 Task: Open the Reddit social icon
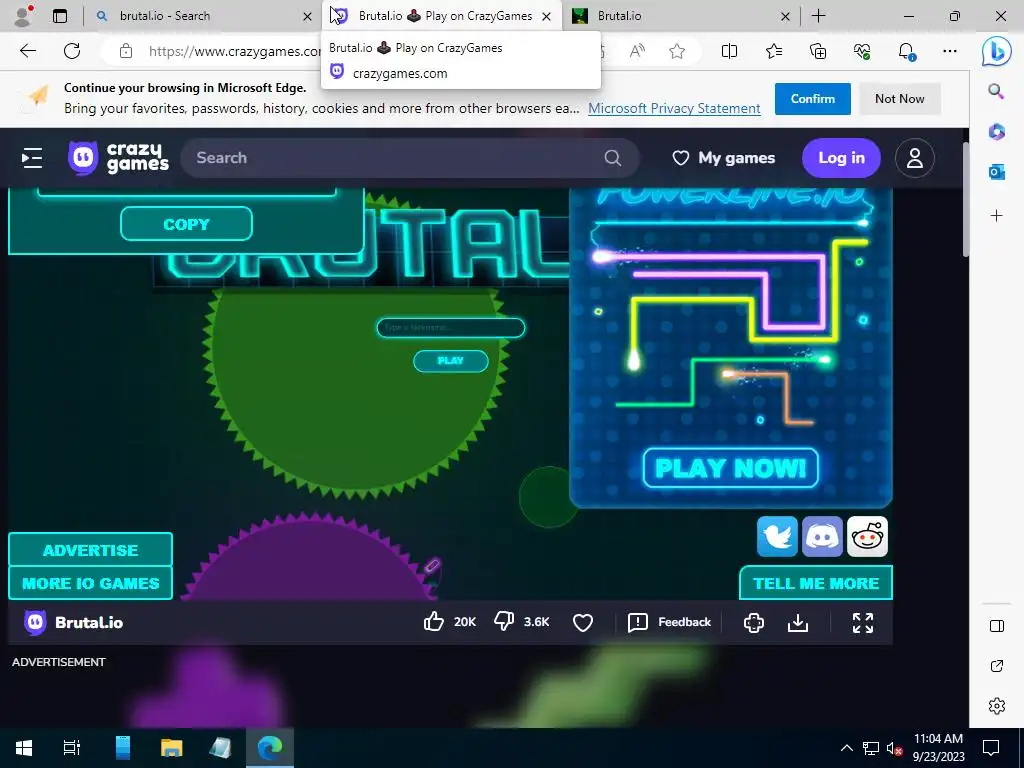pos(867,536)
